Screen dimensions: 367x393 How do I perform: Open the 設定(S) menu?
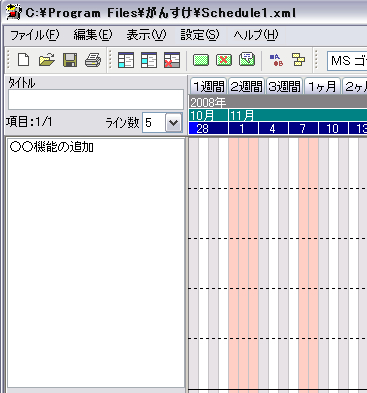point(200,35)
